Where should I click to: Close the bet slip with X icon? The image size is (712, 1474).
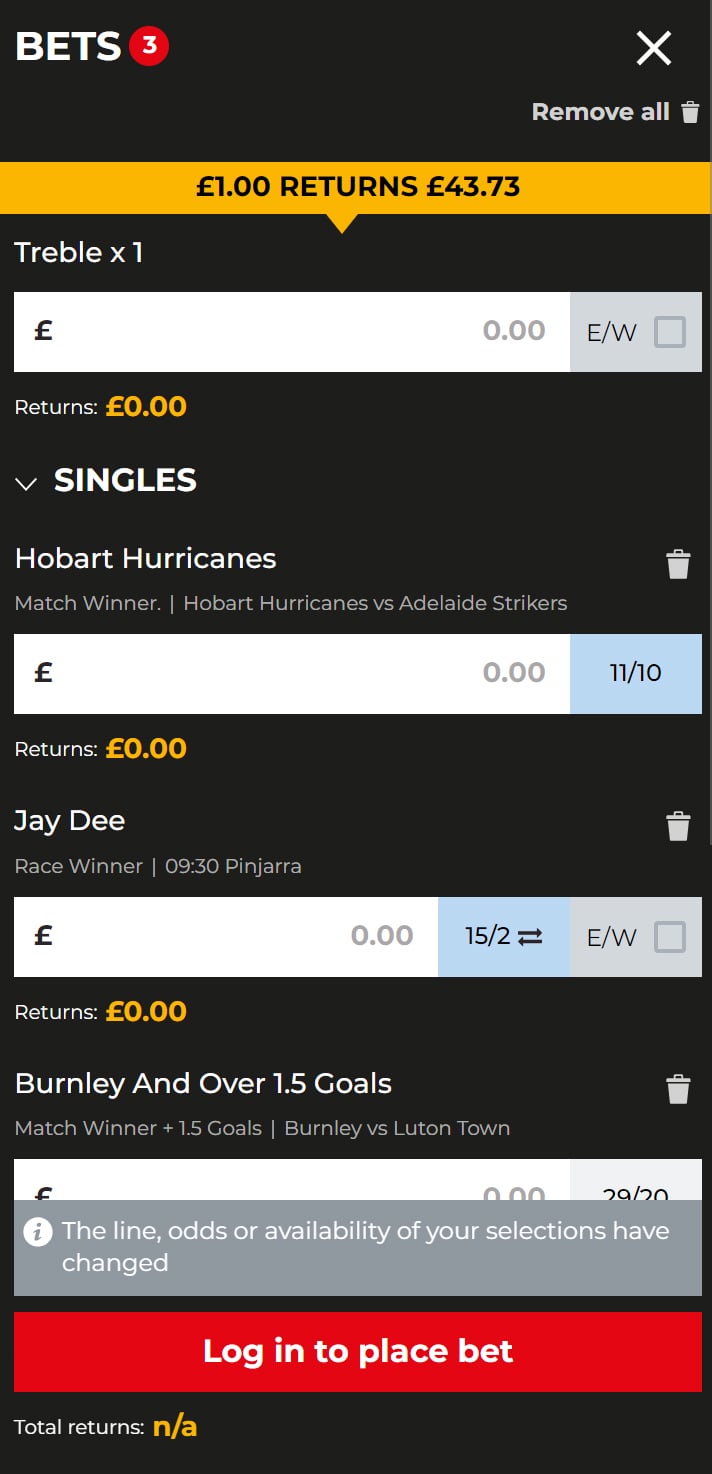[x=654, y=48]
